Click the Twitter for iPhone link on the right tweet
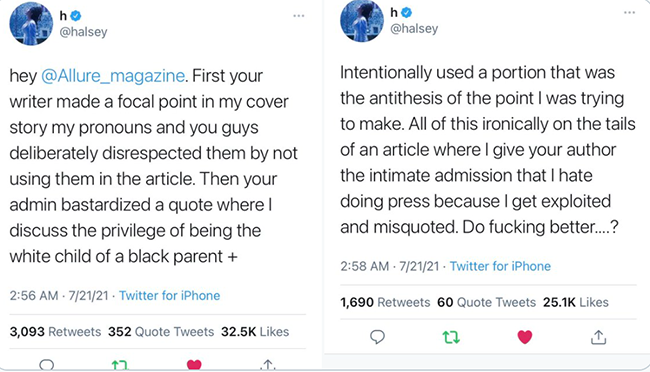650x372 pixels. click(500, 266)
